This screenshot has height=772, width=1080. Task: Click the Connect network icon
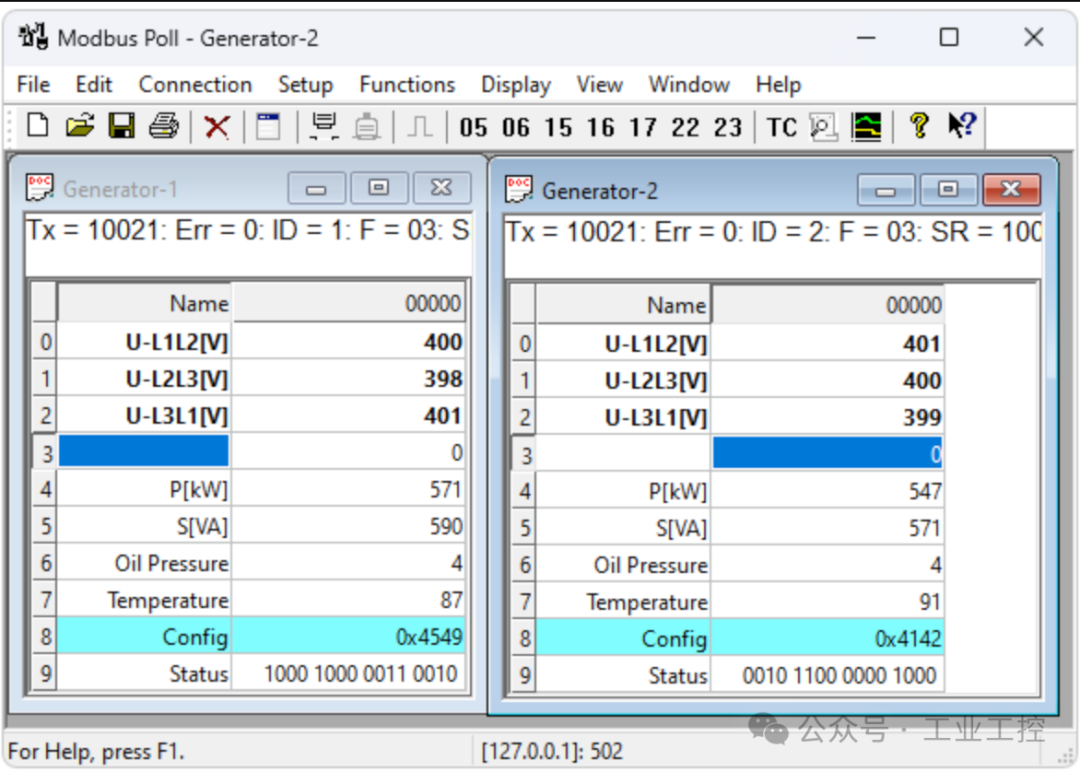(324, 127)
